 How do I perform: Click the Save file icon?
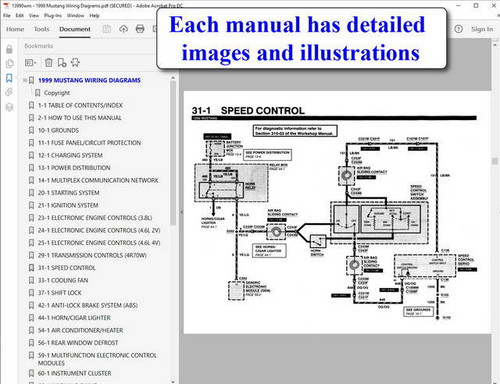click(x=107, y=29)
